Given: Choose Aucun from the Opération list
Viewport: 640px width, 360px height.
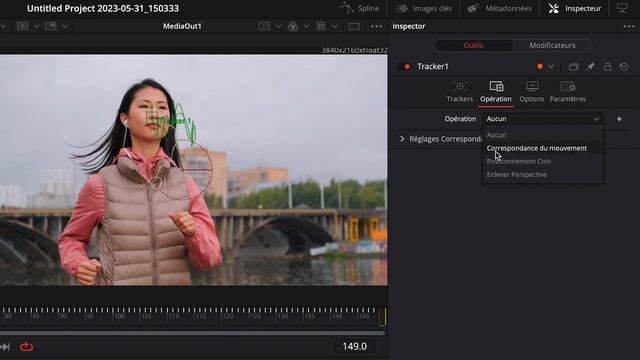Looking at the screenshot, I should pos(542,135).
